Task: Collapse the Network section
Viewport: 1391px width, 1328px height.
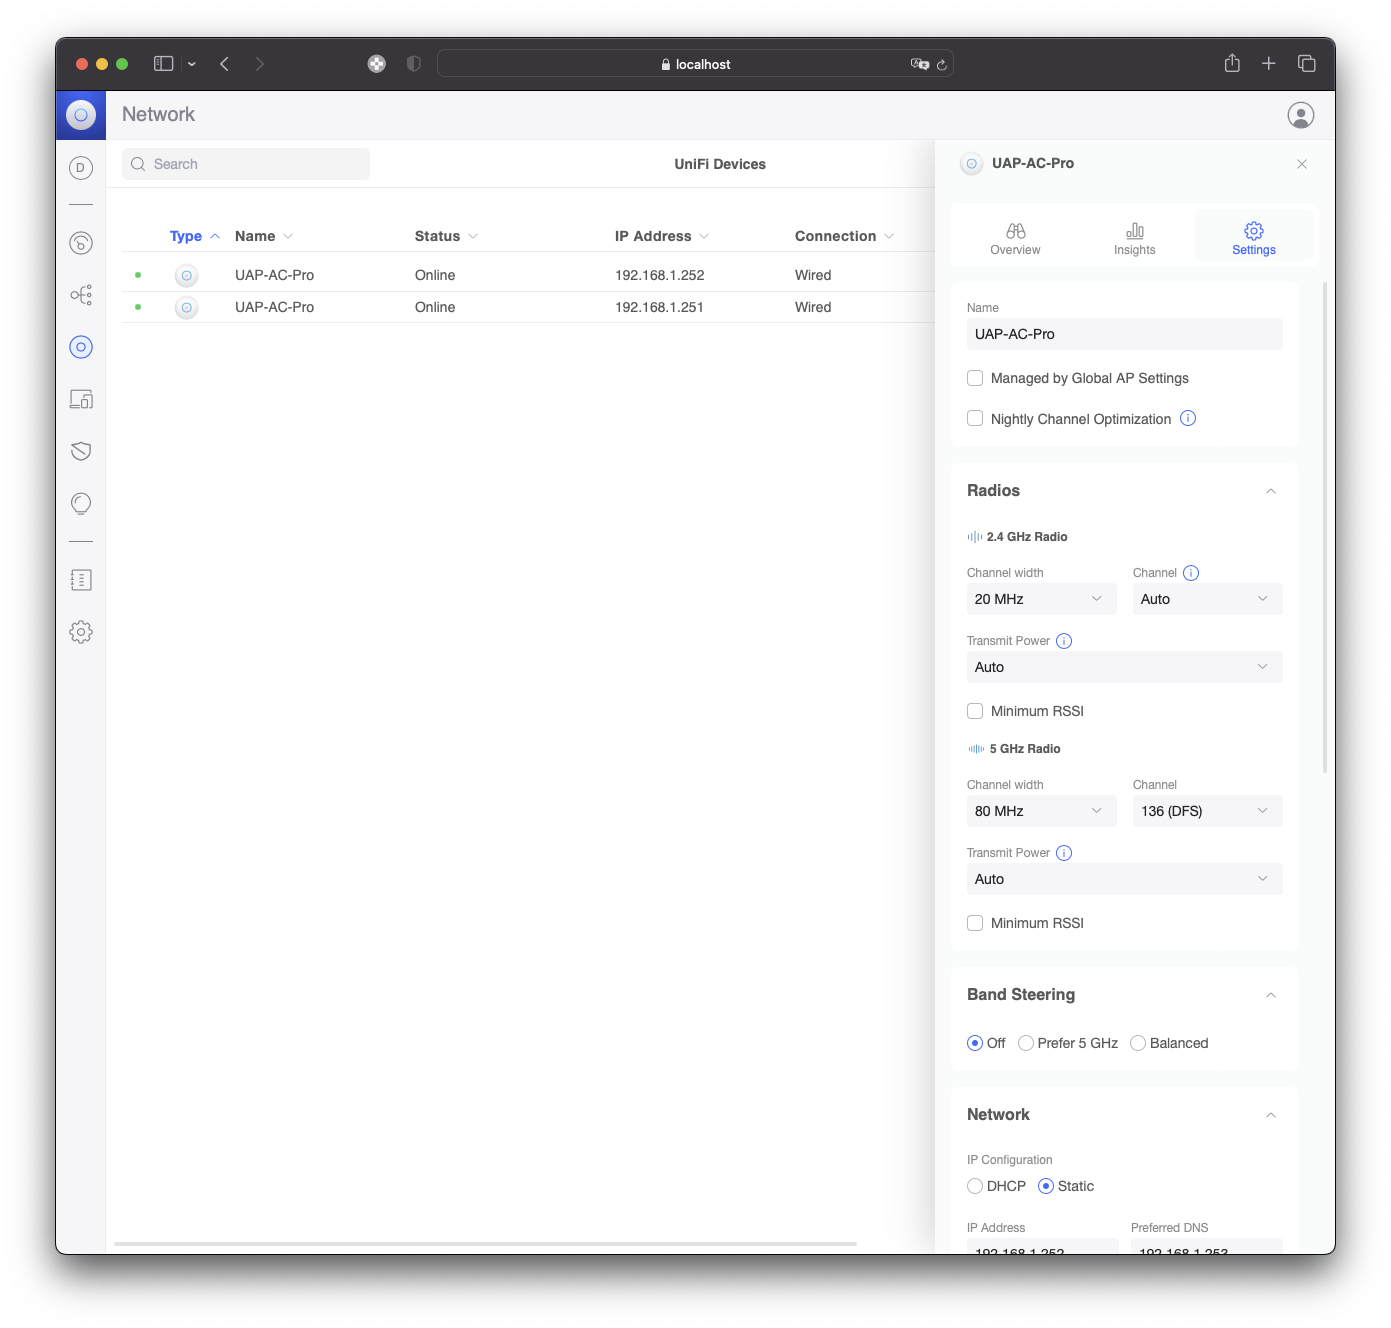Action: pyautogui.click(x=1271, y=1115)
